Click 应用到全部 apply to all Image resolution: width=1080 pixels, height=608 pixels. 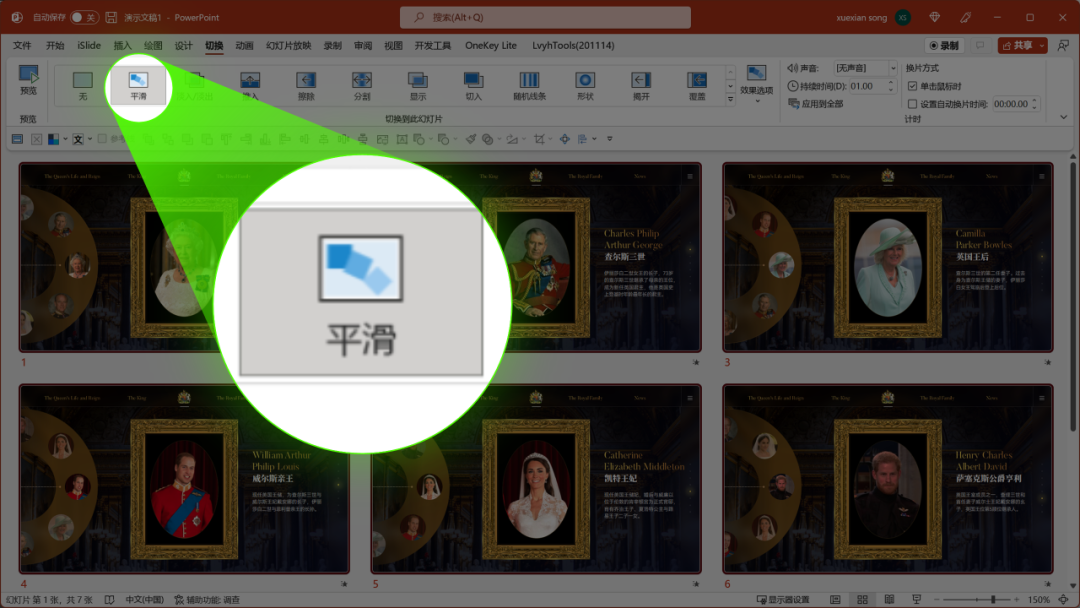pyautogui.click(x=816, y=104)
